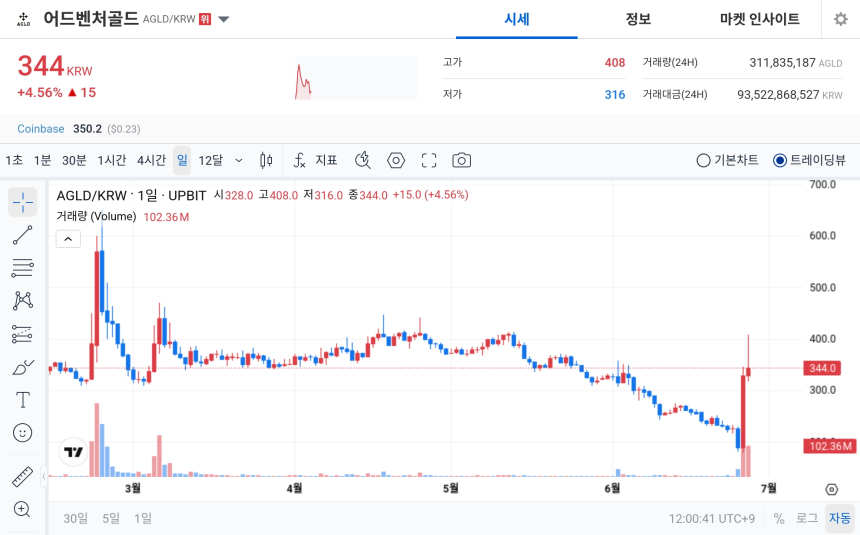This screenshot has height=535, width=860.
Task: Click the 102.36M volume axis label
Action: point(830,446)
